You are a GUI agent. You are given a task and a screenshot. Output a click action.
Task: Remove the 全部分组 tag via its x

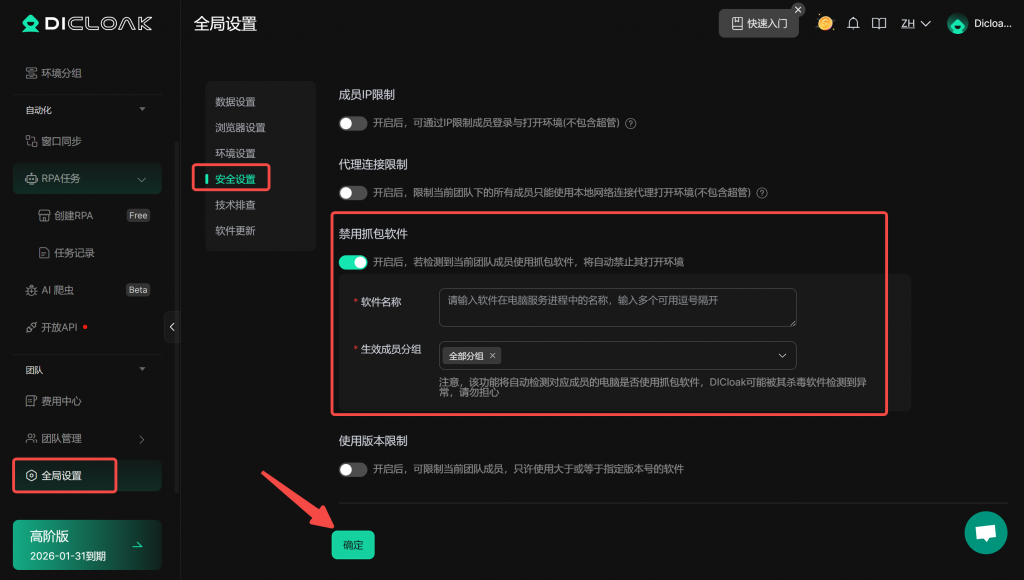coord(492,356)
